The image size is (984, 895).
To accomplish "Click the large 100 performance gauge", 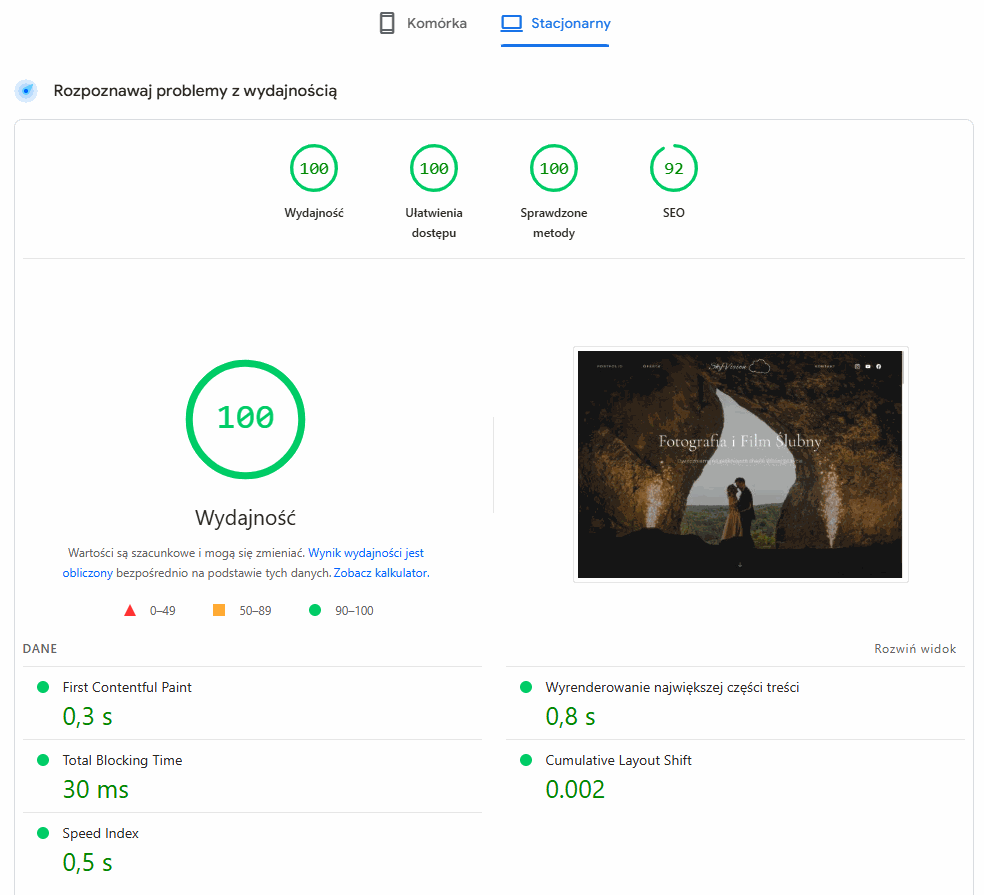I will [x=245, y=419].
